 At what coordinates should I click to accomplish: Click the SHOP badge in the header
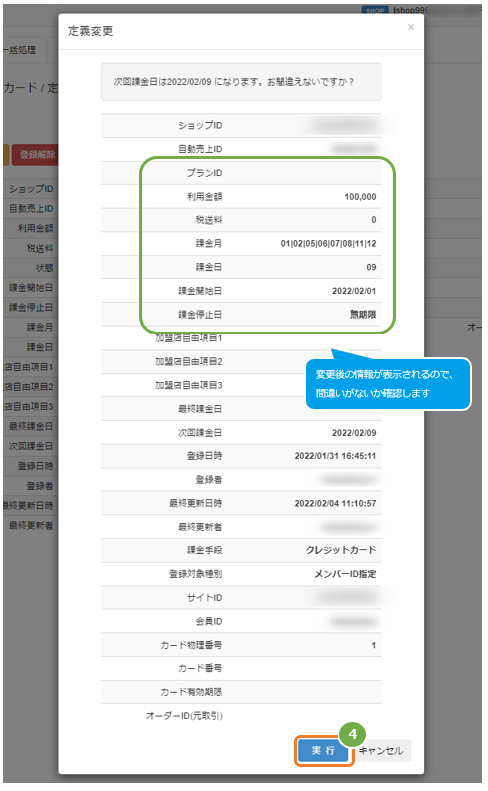(x=375, y=10)
